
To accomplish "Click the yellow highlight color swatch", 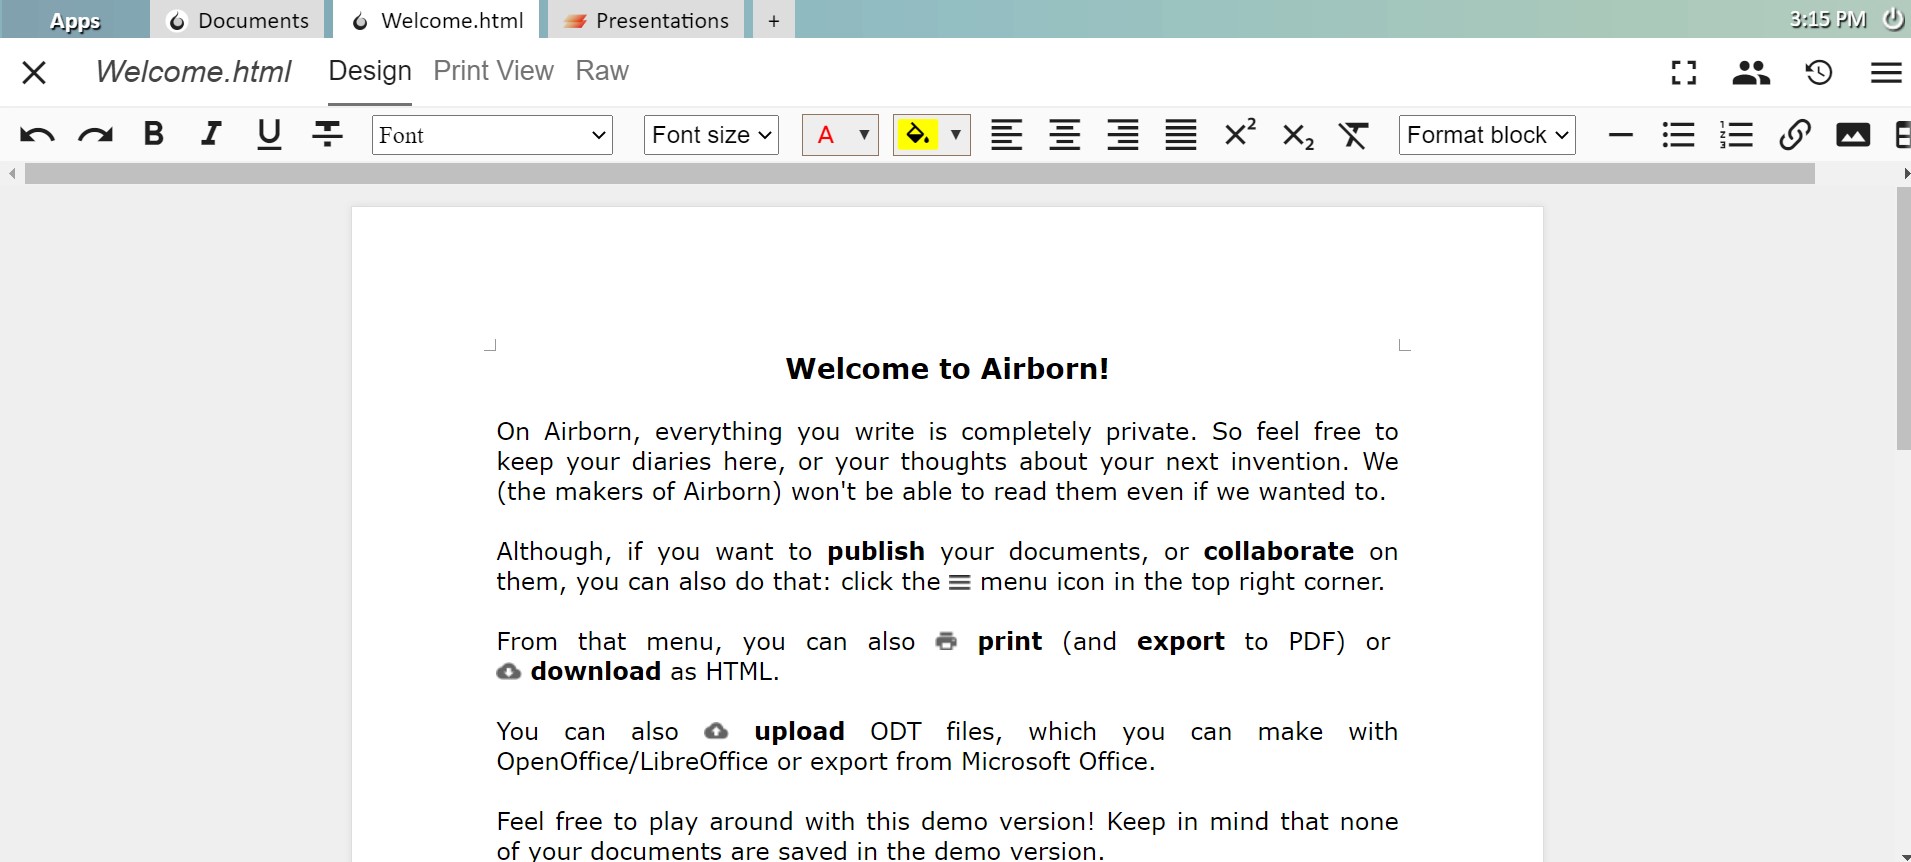I will click(917, 135).
